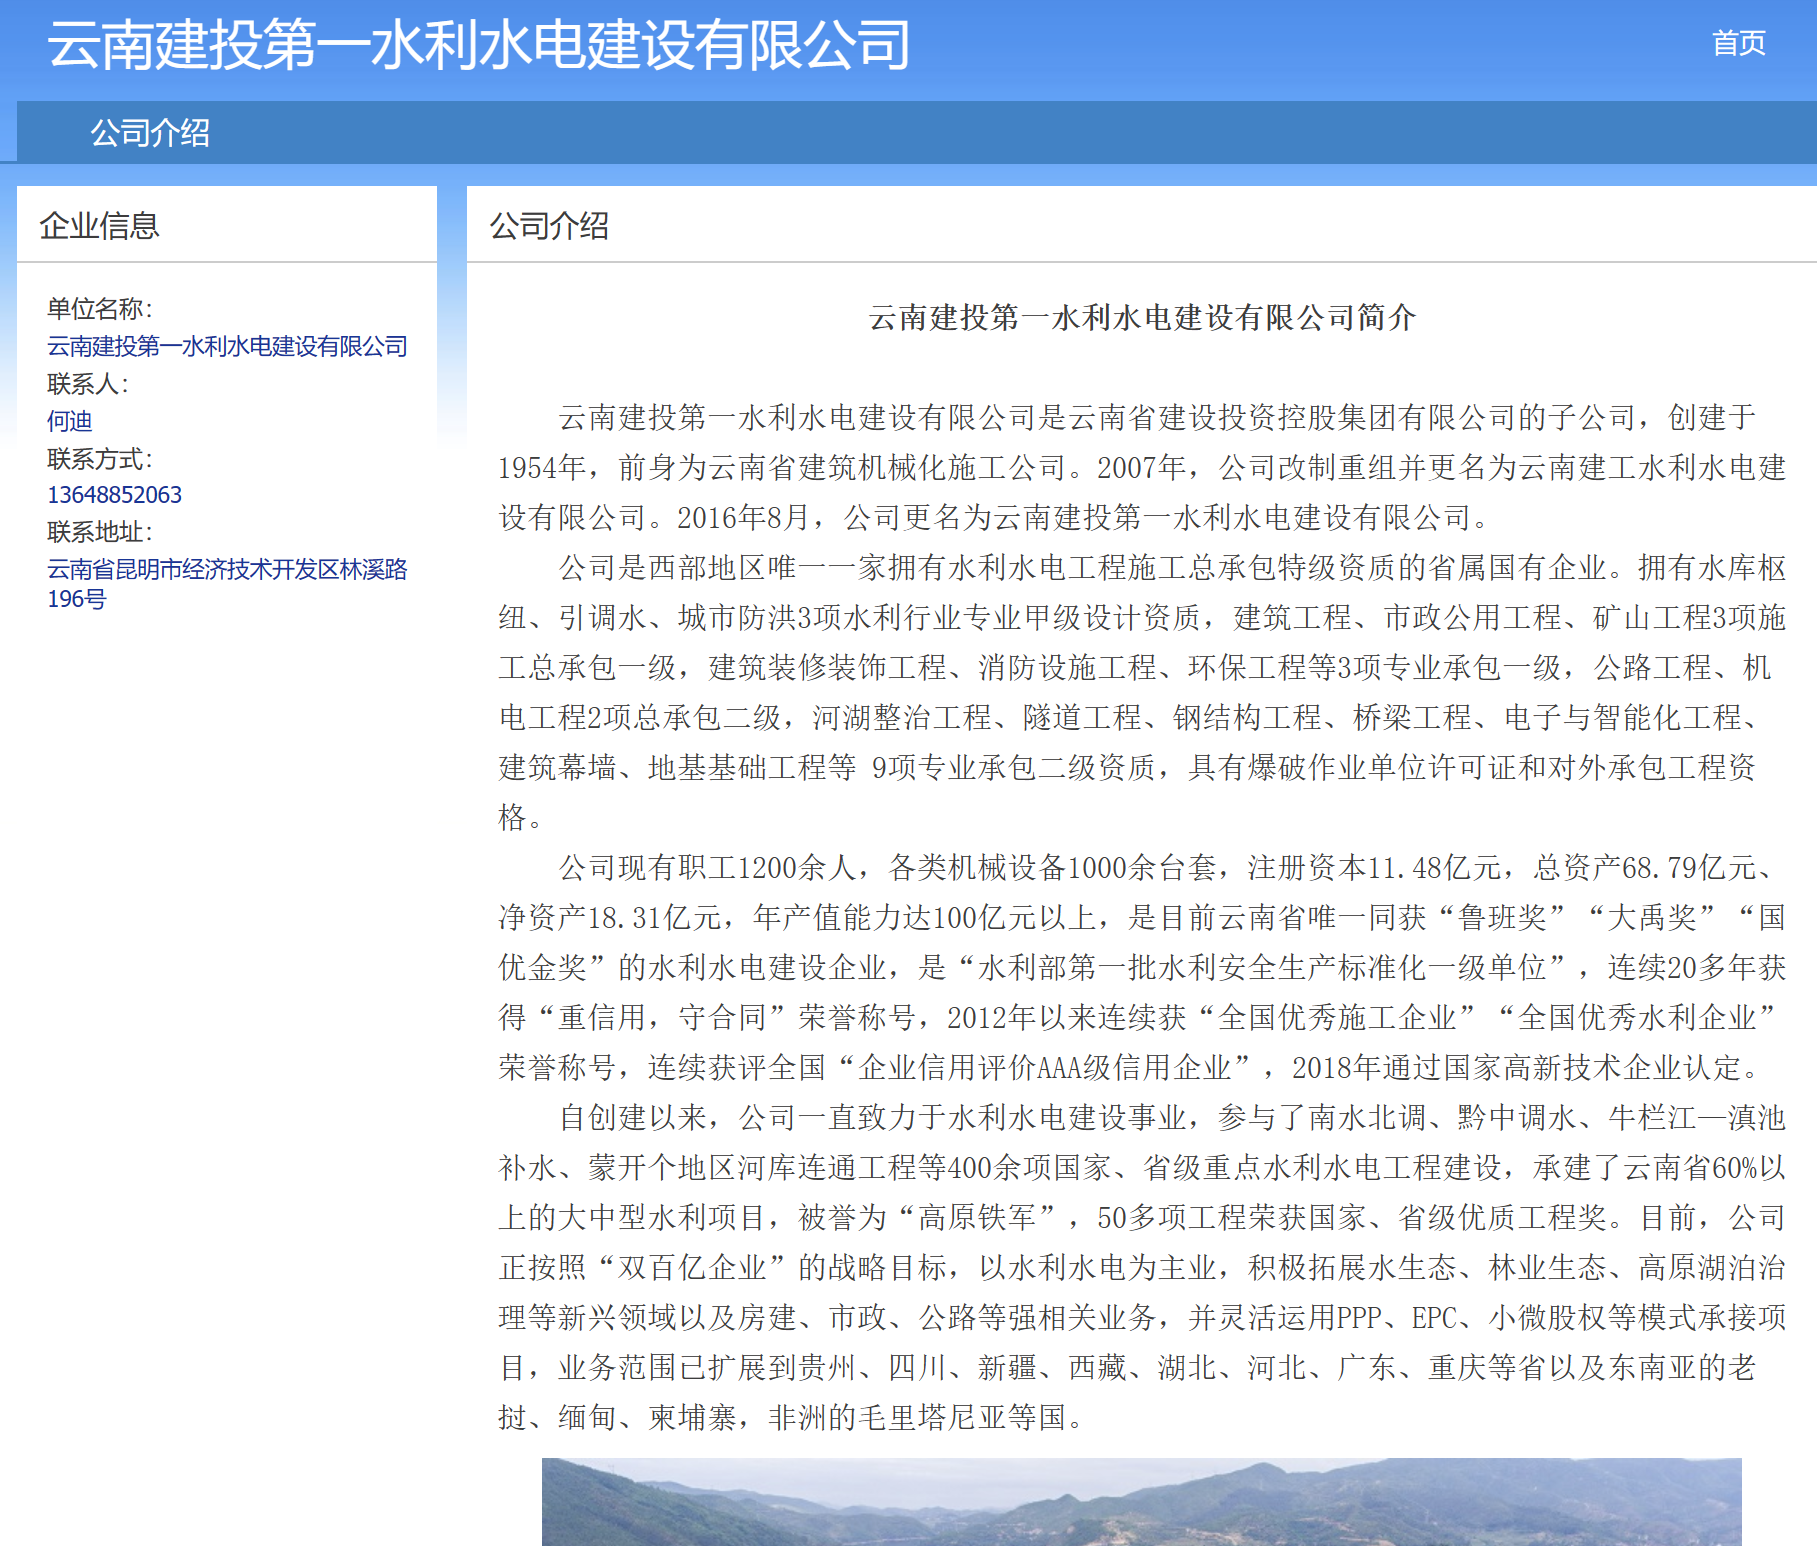
Task: Click the article title 云南建投第一水利水电建设有限公司简介
Action: (x=1142, y=318)
